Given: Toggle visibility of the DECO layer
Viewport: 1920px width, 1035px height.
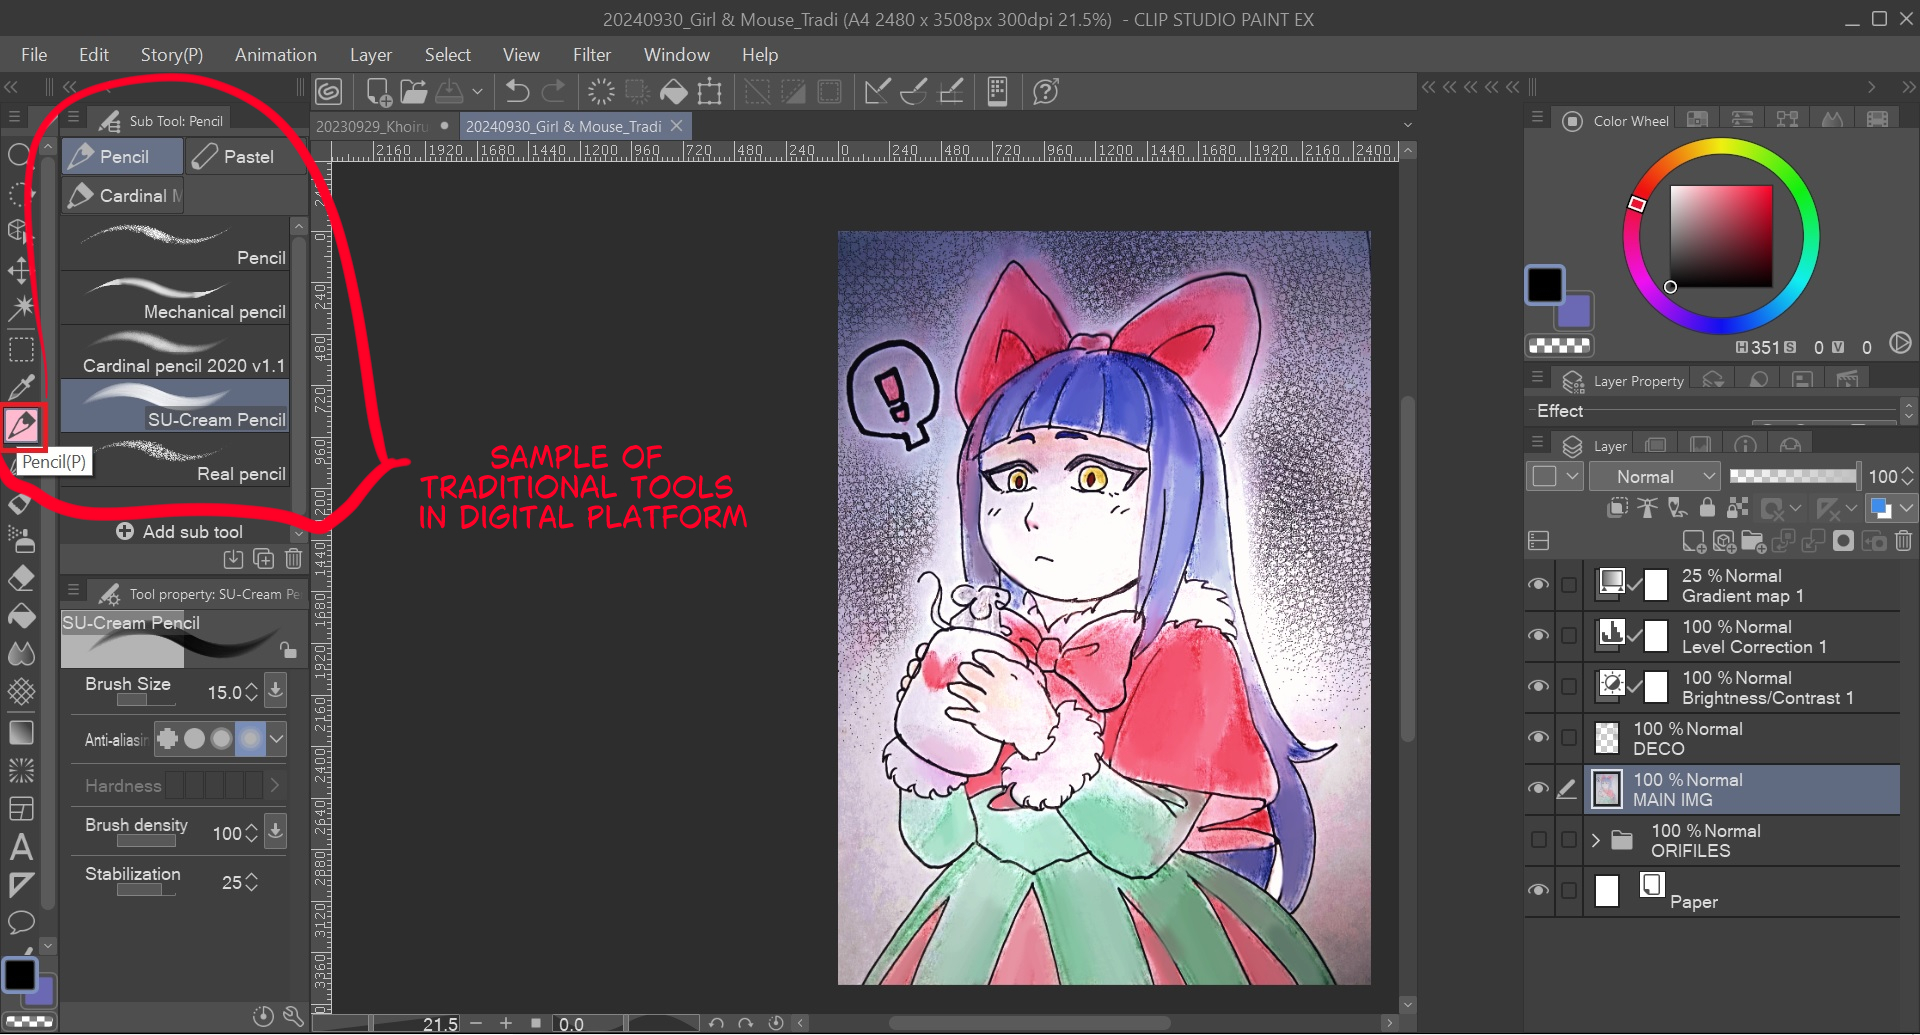Looking at the screenshot, I should point(1538,738).
